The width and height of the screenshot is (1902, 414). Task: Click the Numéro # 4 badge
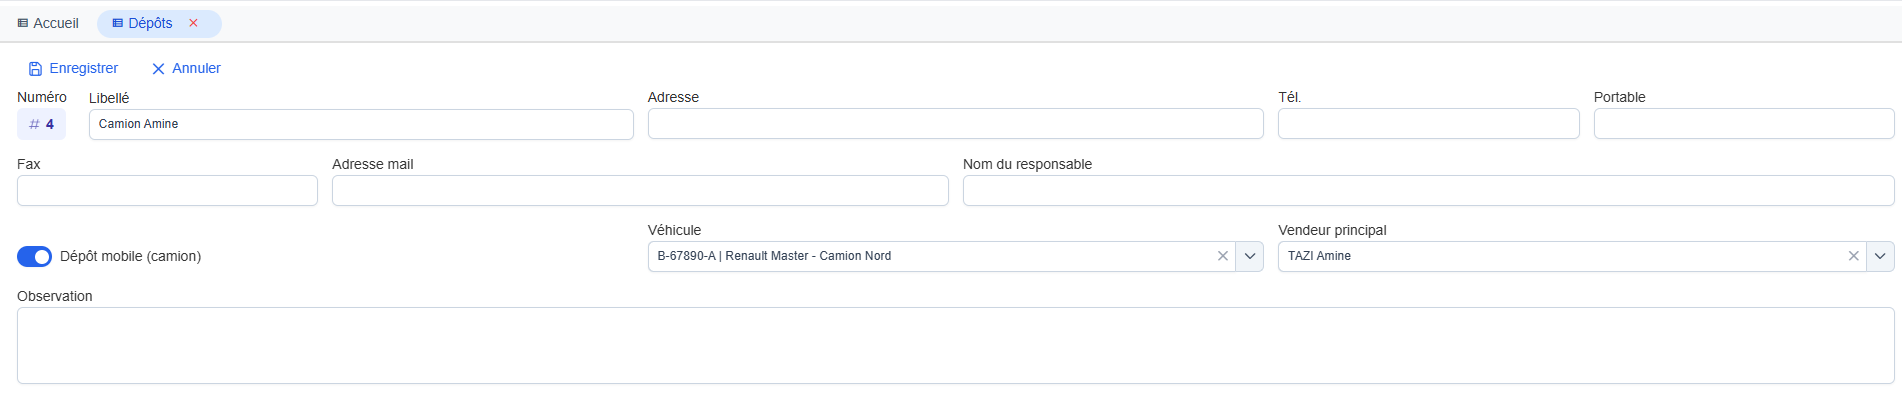(41, 124)
